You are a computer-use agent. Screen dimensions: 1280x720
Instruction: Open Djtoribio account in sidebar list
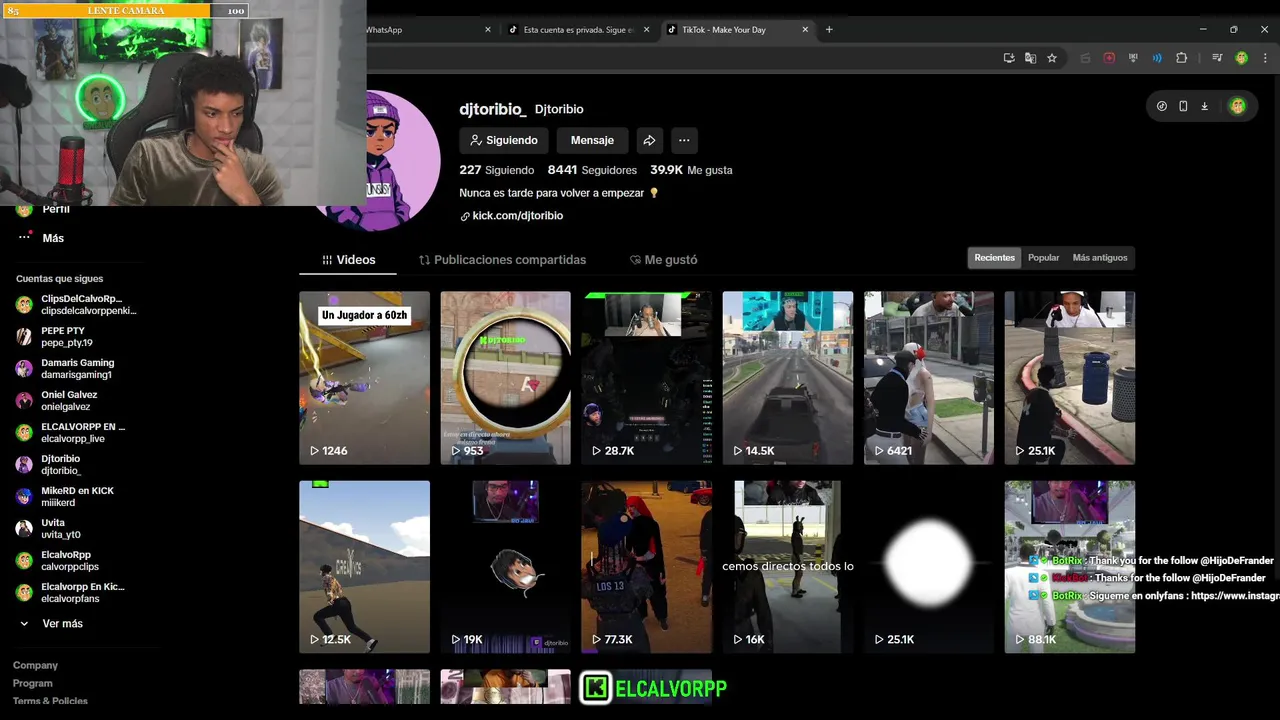pyautogui.click(x=49, y=465)
